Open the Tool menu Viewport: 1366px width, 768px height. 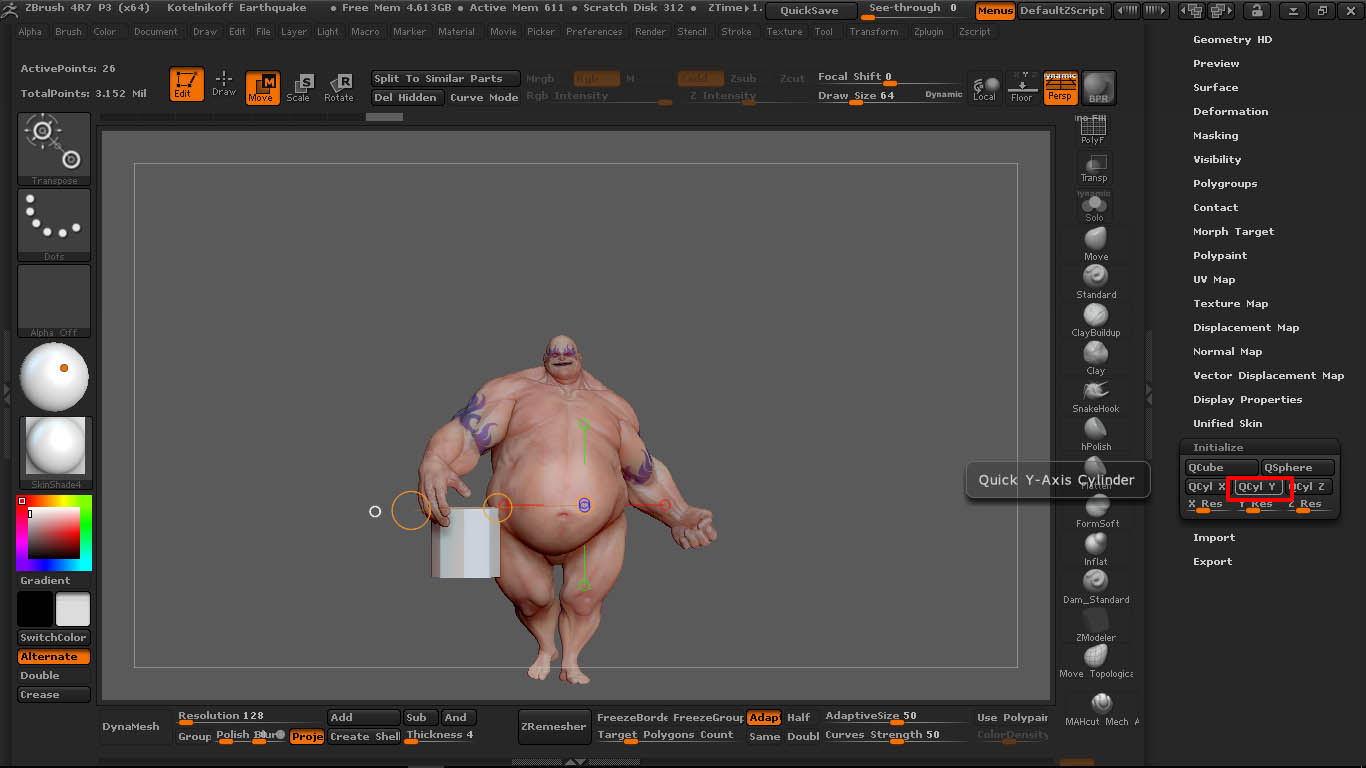click(823, 31)
